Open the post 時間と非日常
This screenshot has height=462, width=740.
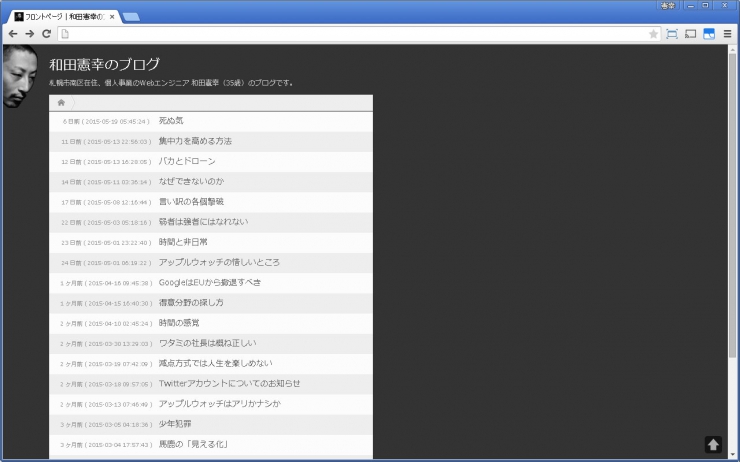[x=183, y=242]
